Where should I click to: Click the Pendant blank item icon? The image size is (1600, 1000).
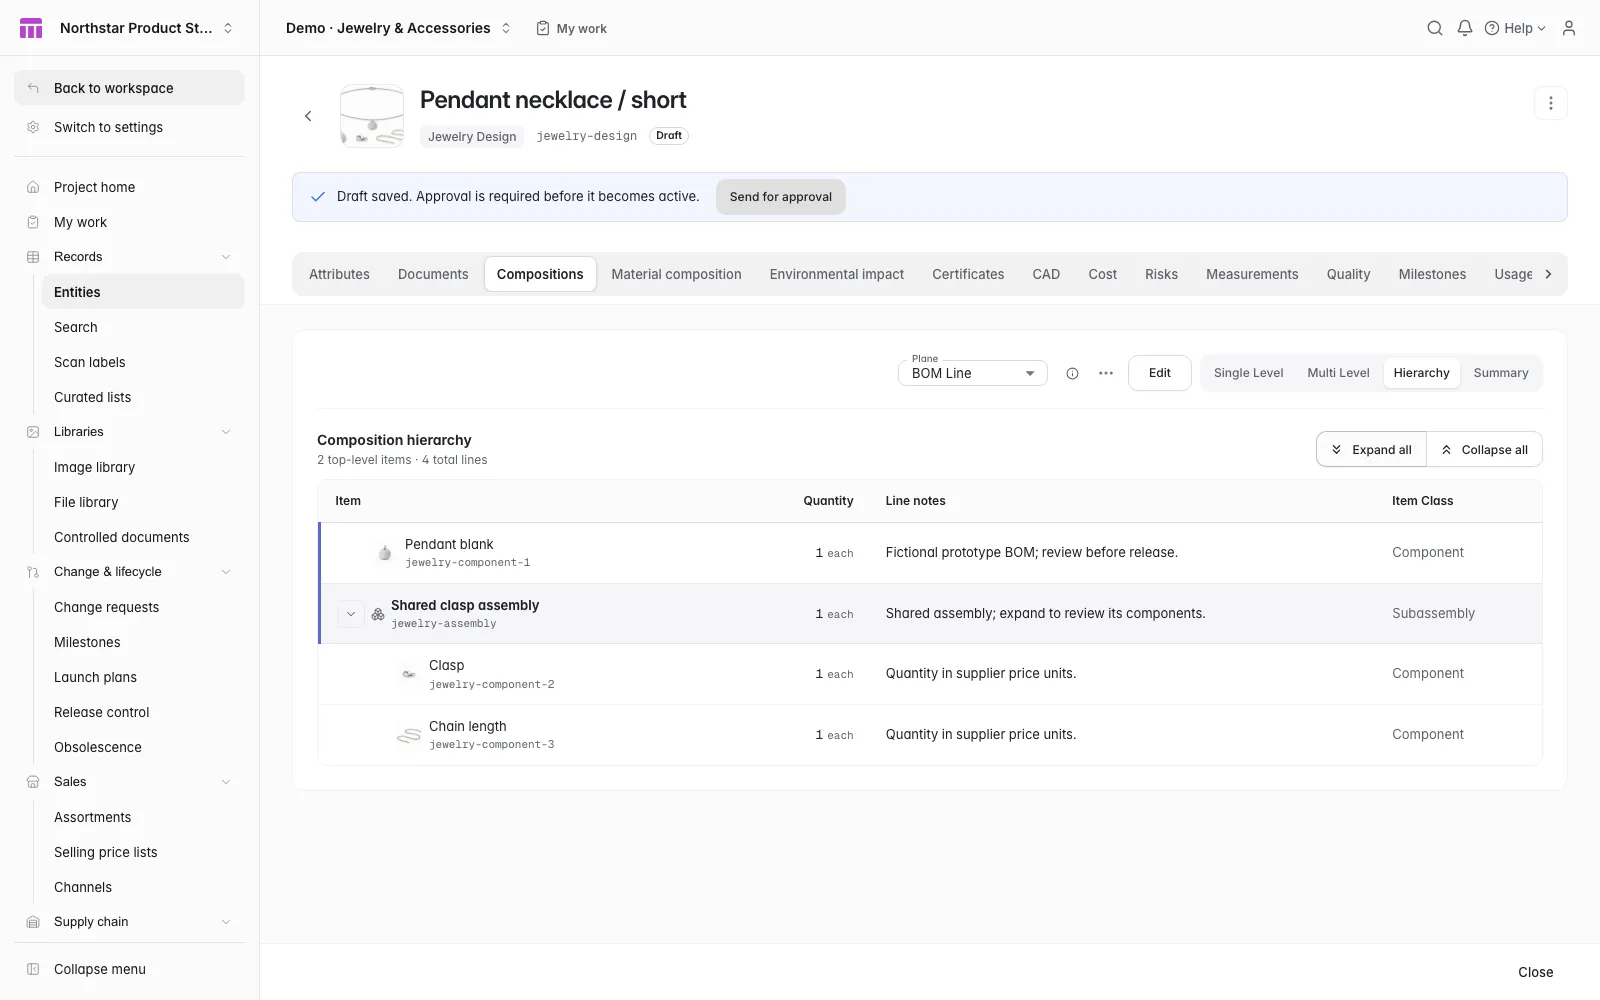click(385, 553)
